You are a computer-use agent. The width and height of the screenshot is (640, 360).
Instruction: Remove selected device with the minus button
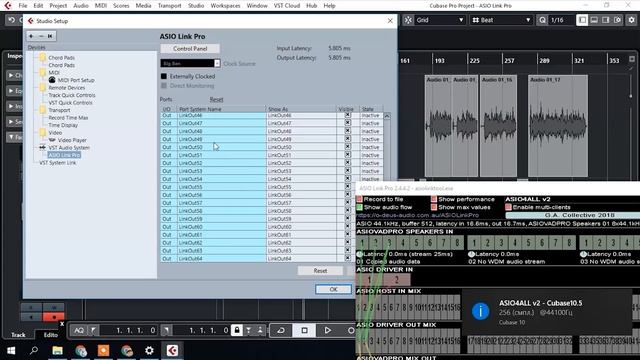pyautogui.click(x=41, y=36)
